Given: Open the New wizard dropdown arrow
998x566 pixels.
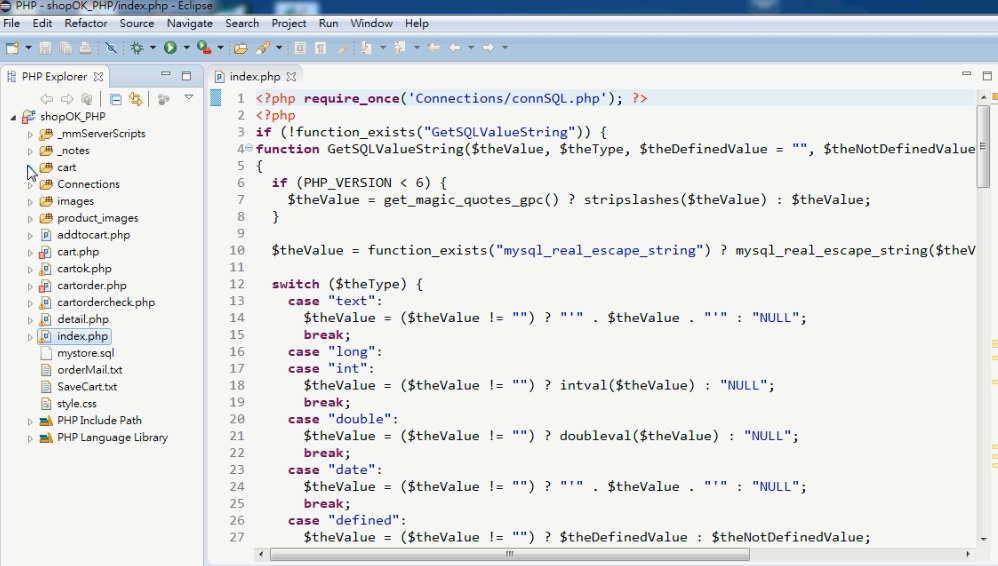Looking at the screenshot, I should click(27, 48).
